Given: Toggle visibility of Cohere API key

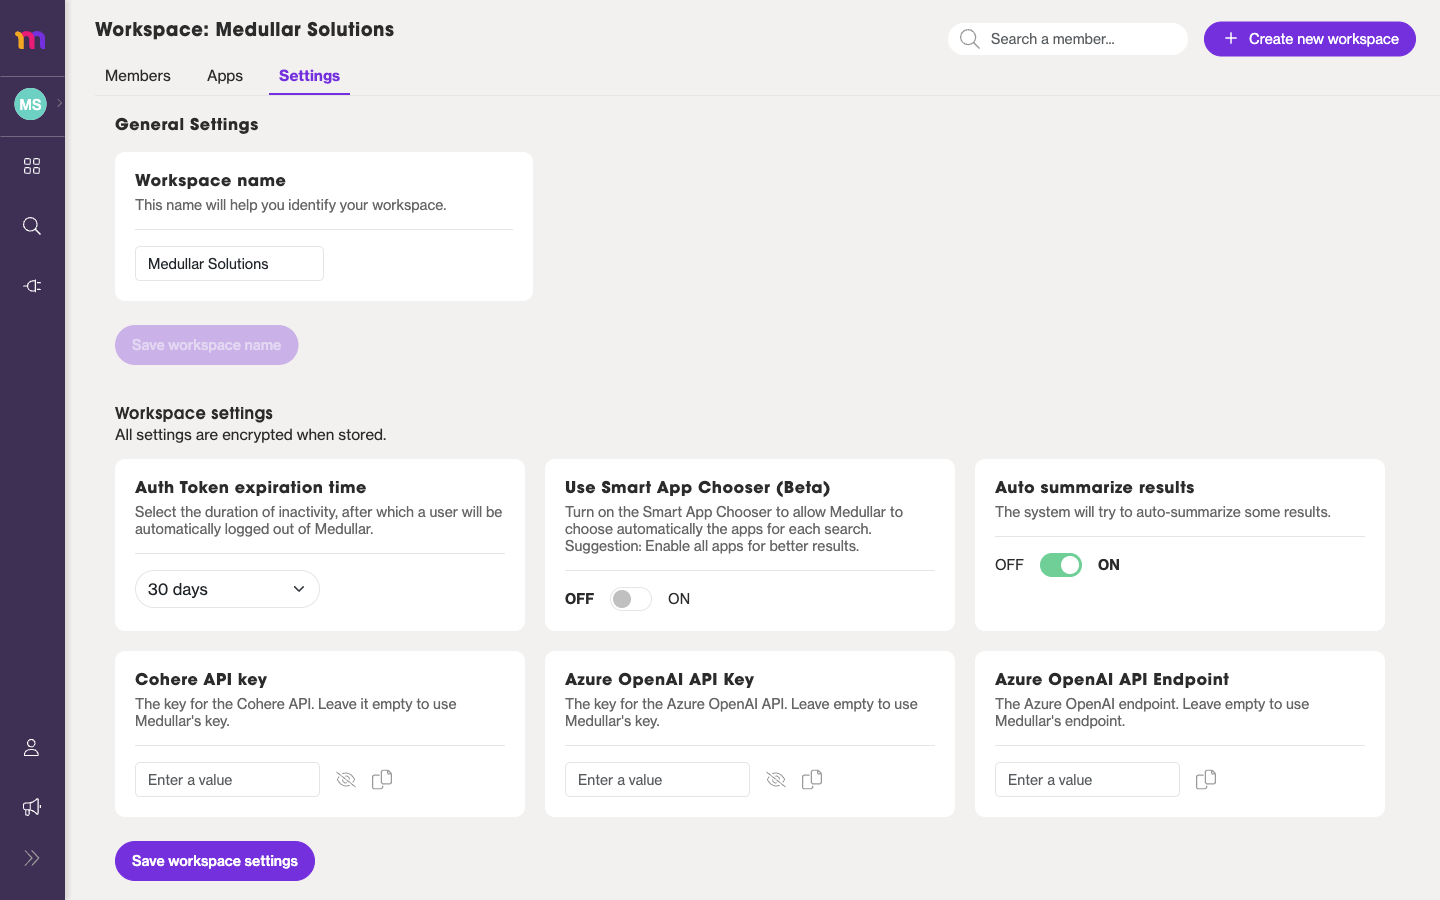Looking at the screenshot, I should pos(346,780).
